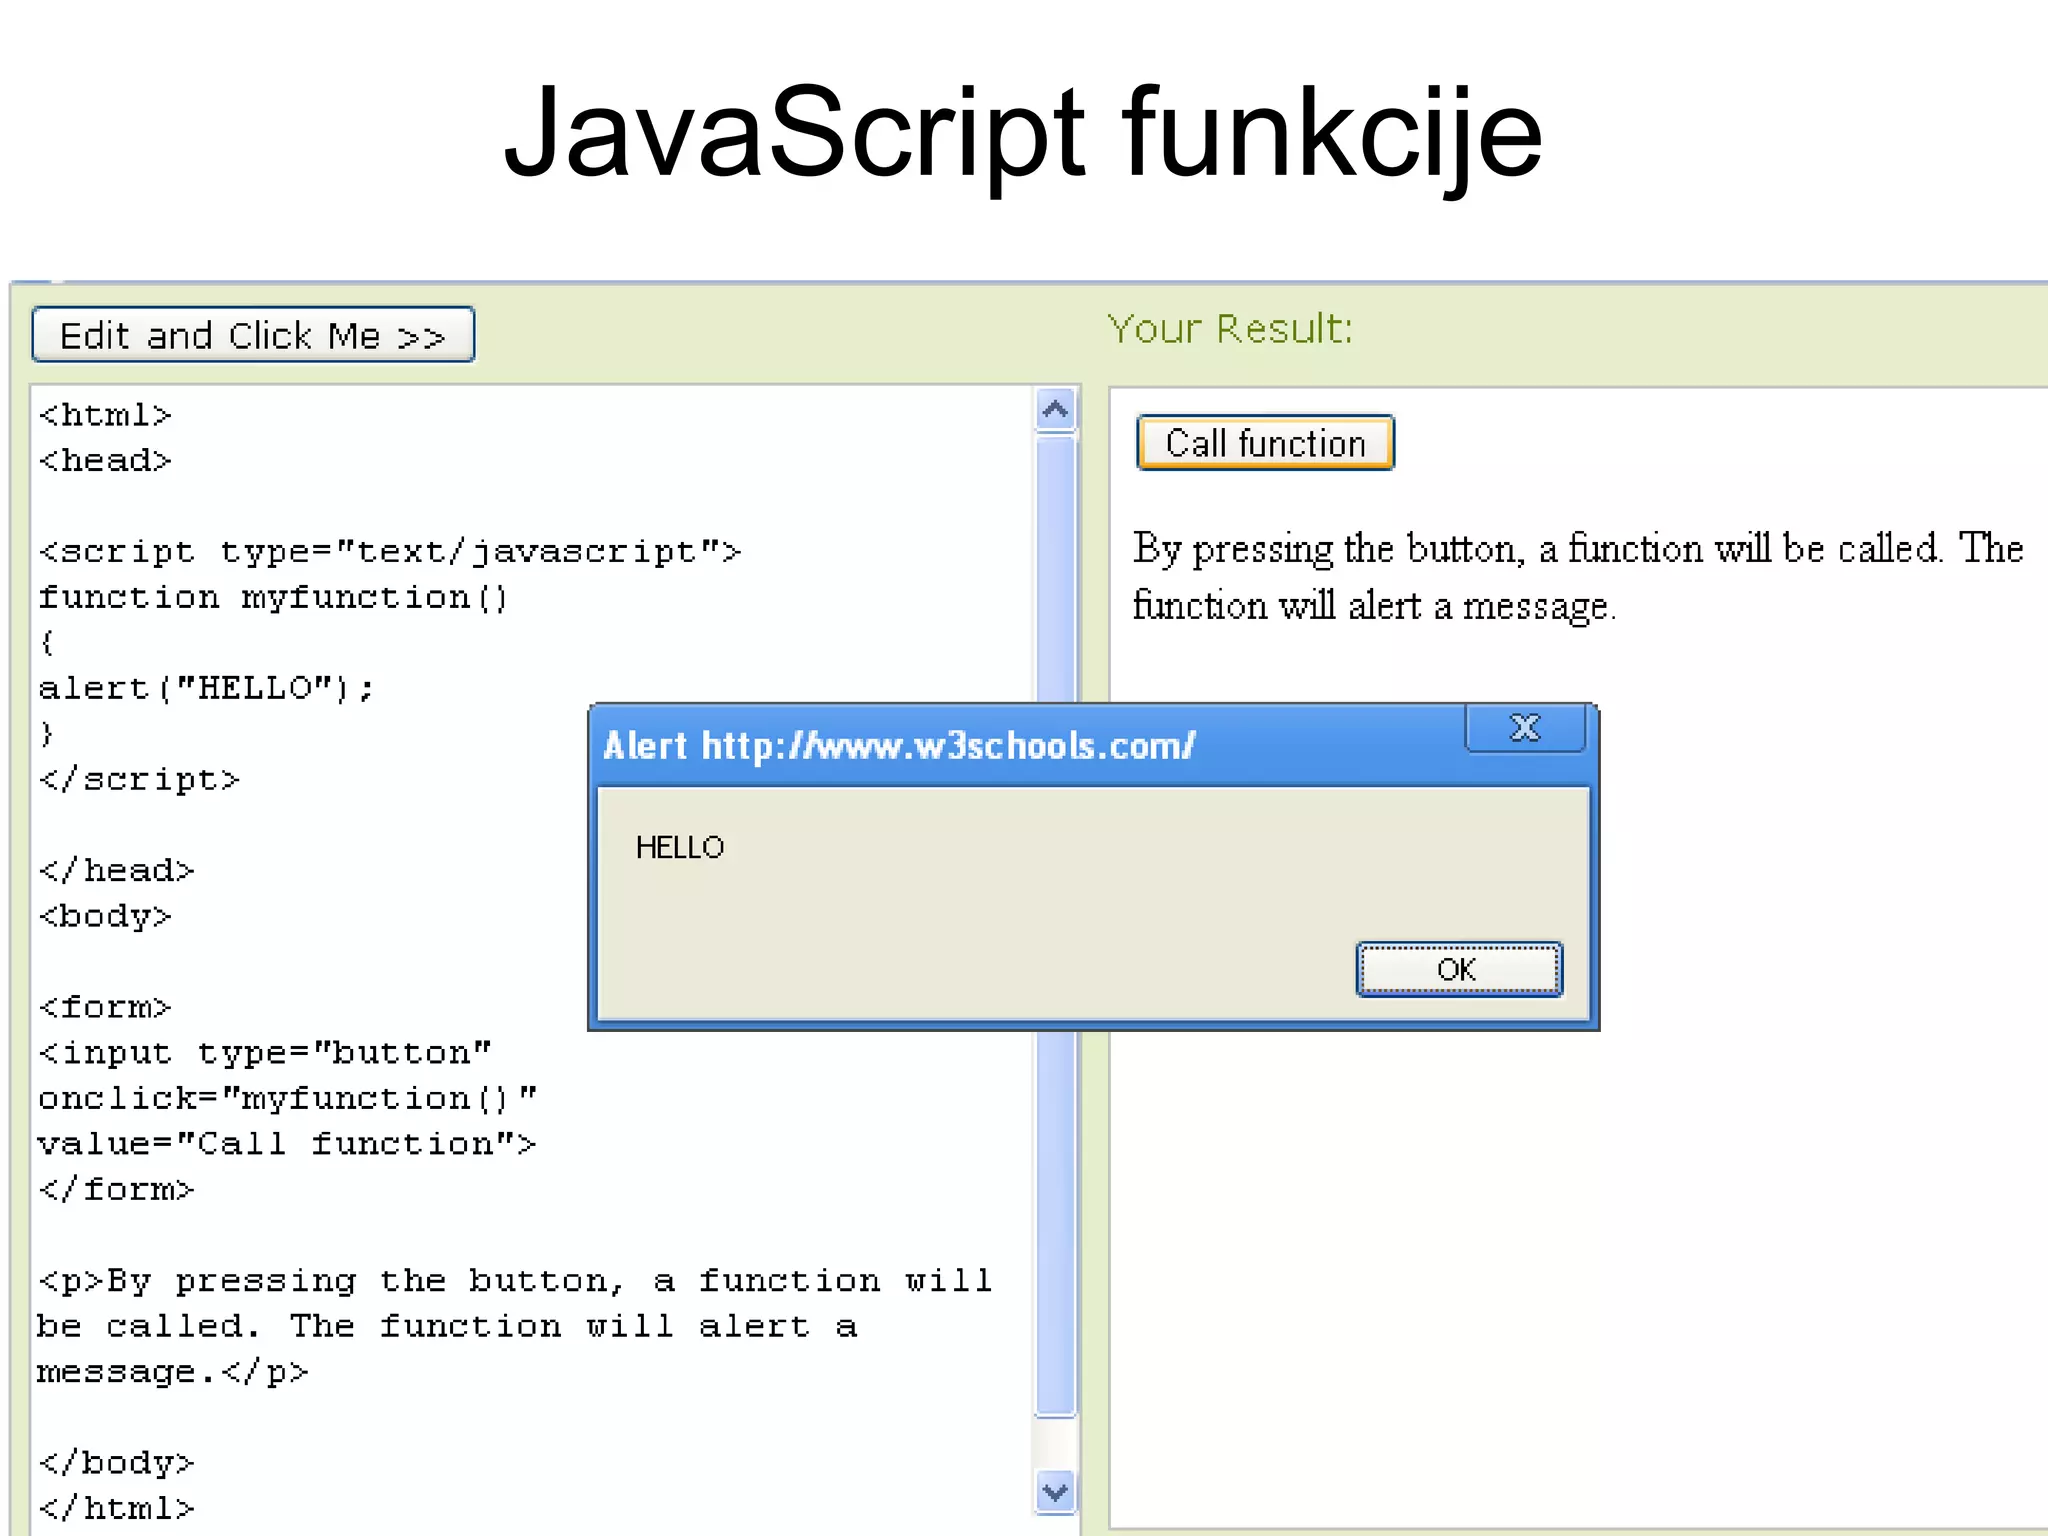
Task: Click the HELLO message in the alert
Action: tap(680, 847)
